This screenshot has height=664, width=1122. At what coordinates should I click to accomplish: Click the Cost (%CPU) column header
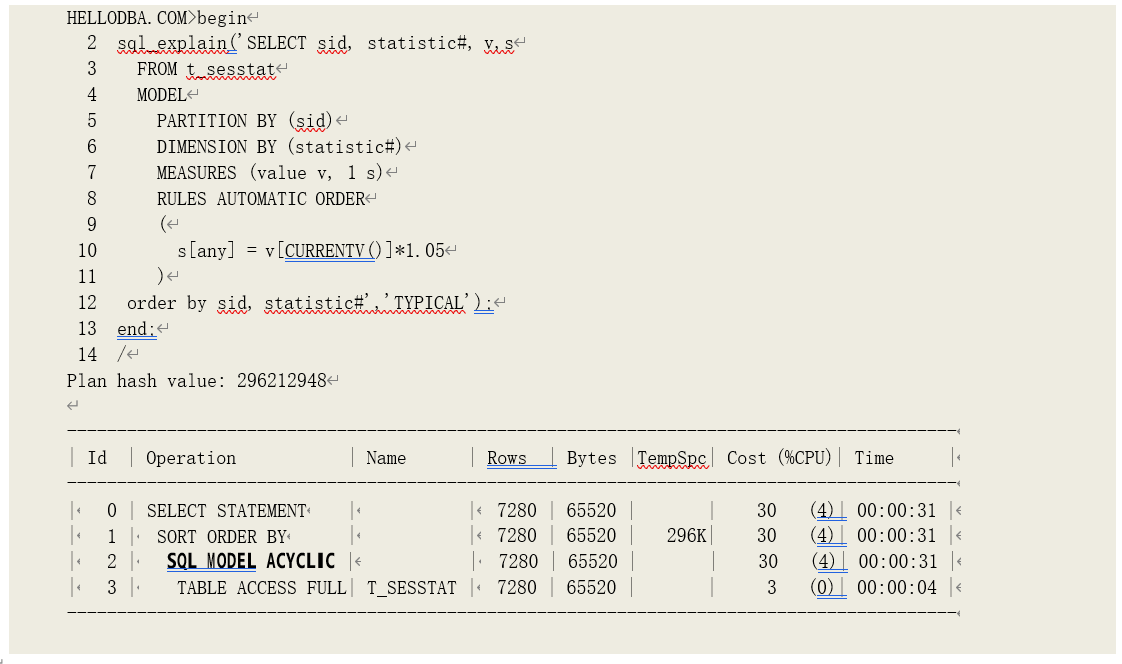click(779, 458)
